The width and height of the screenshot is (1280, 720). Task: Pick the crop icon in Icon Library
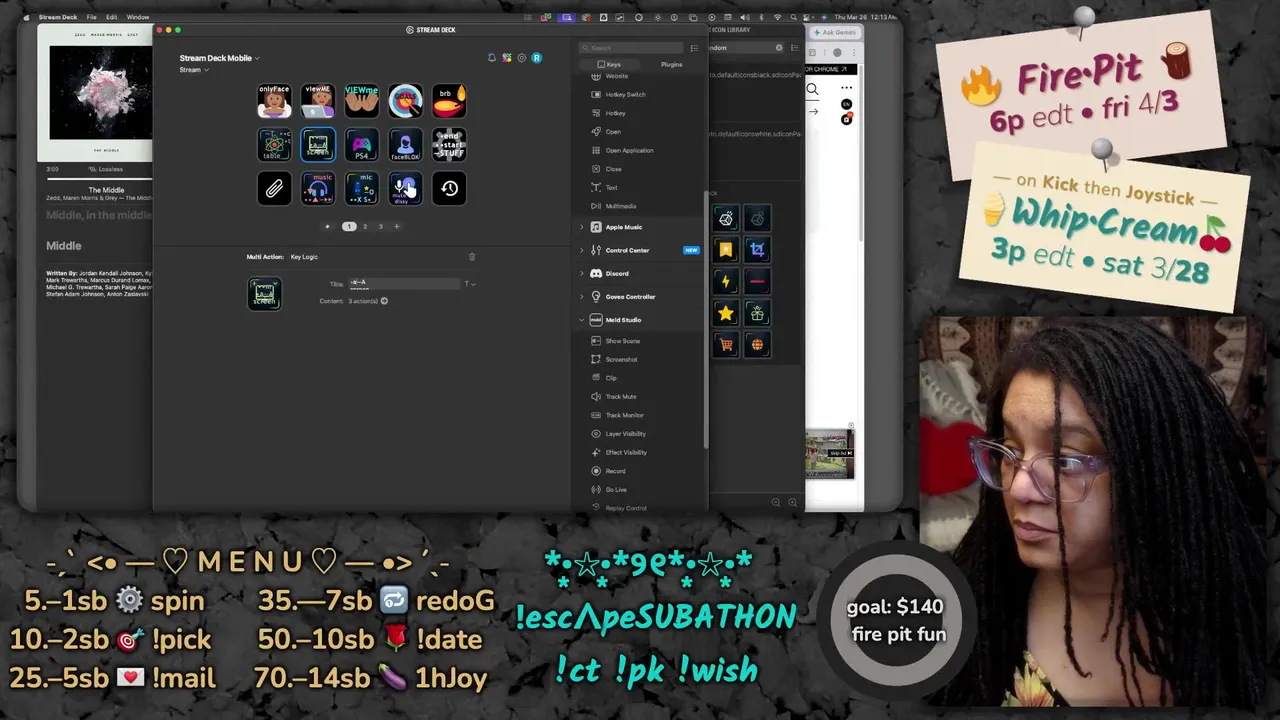(x=757, y=249)
